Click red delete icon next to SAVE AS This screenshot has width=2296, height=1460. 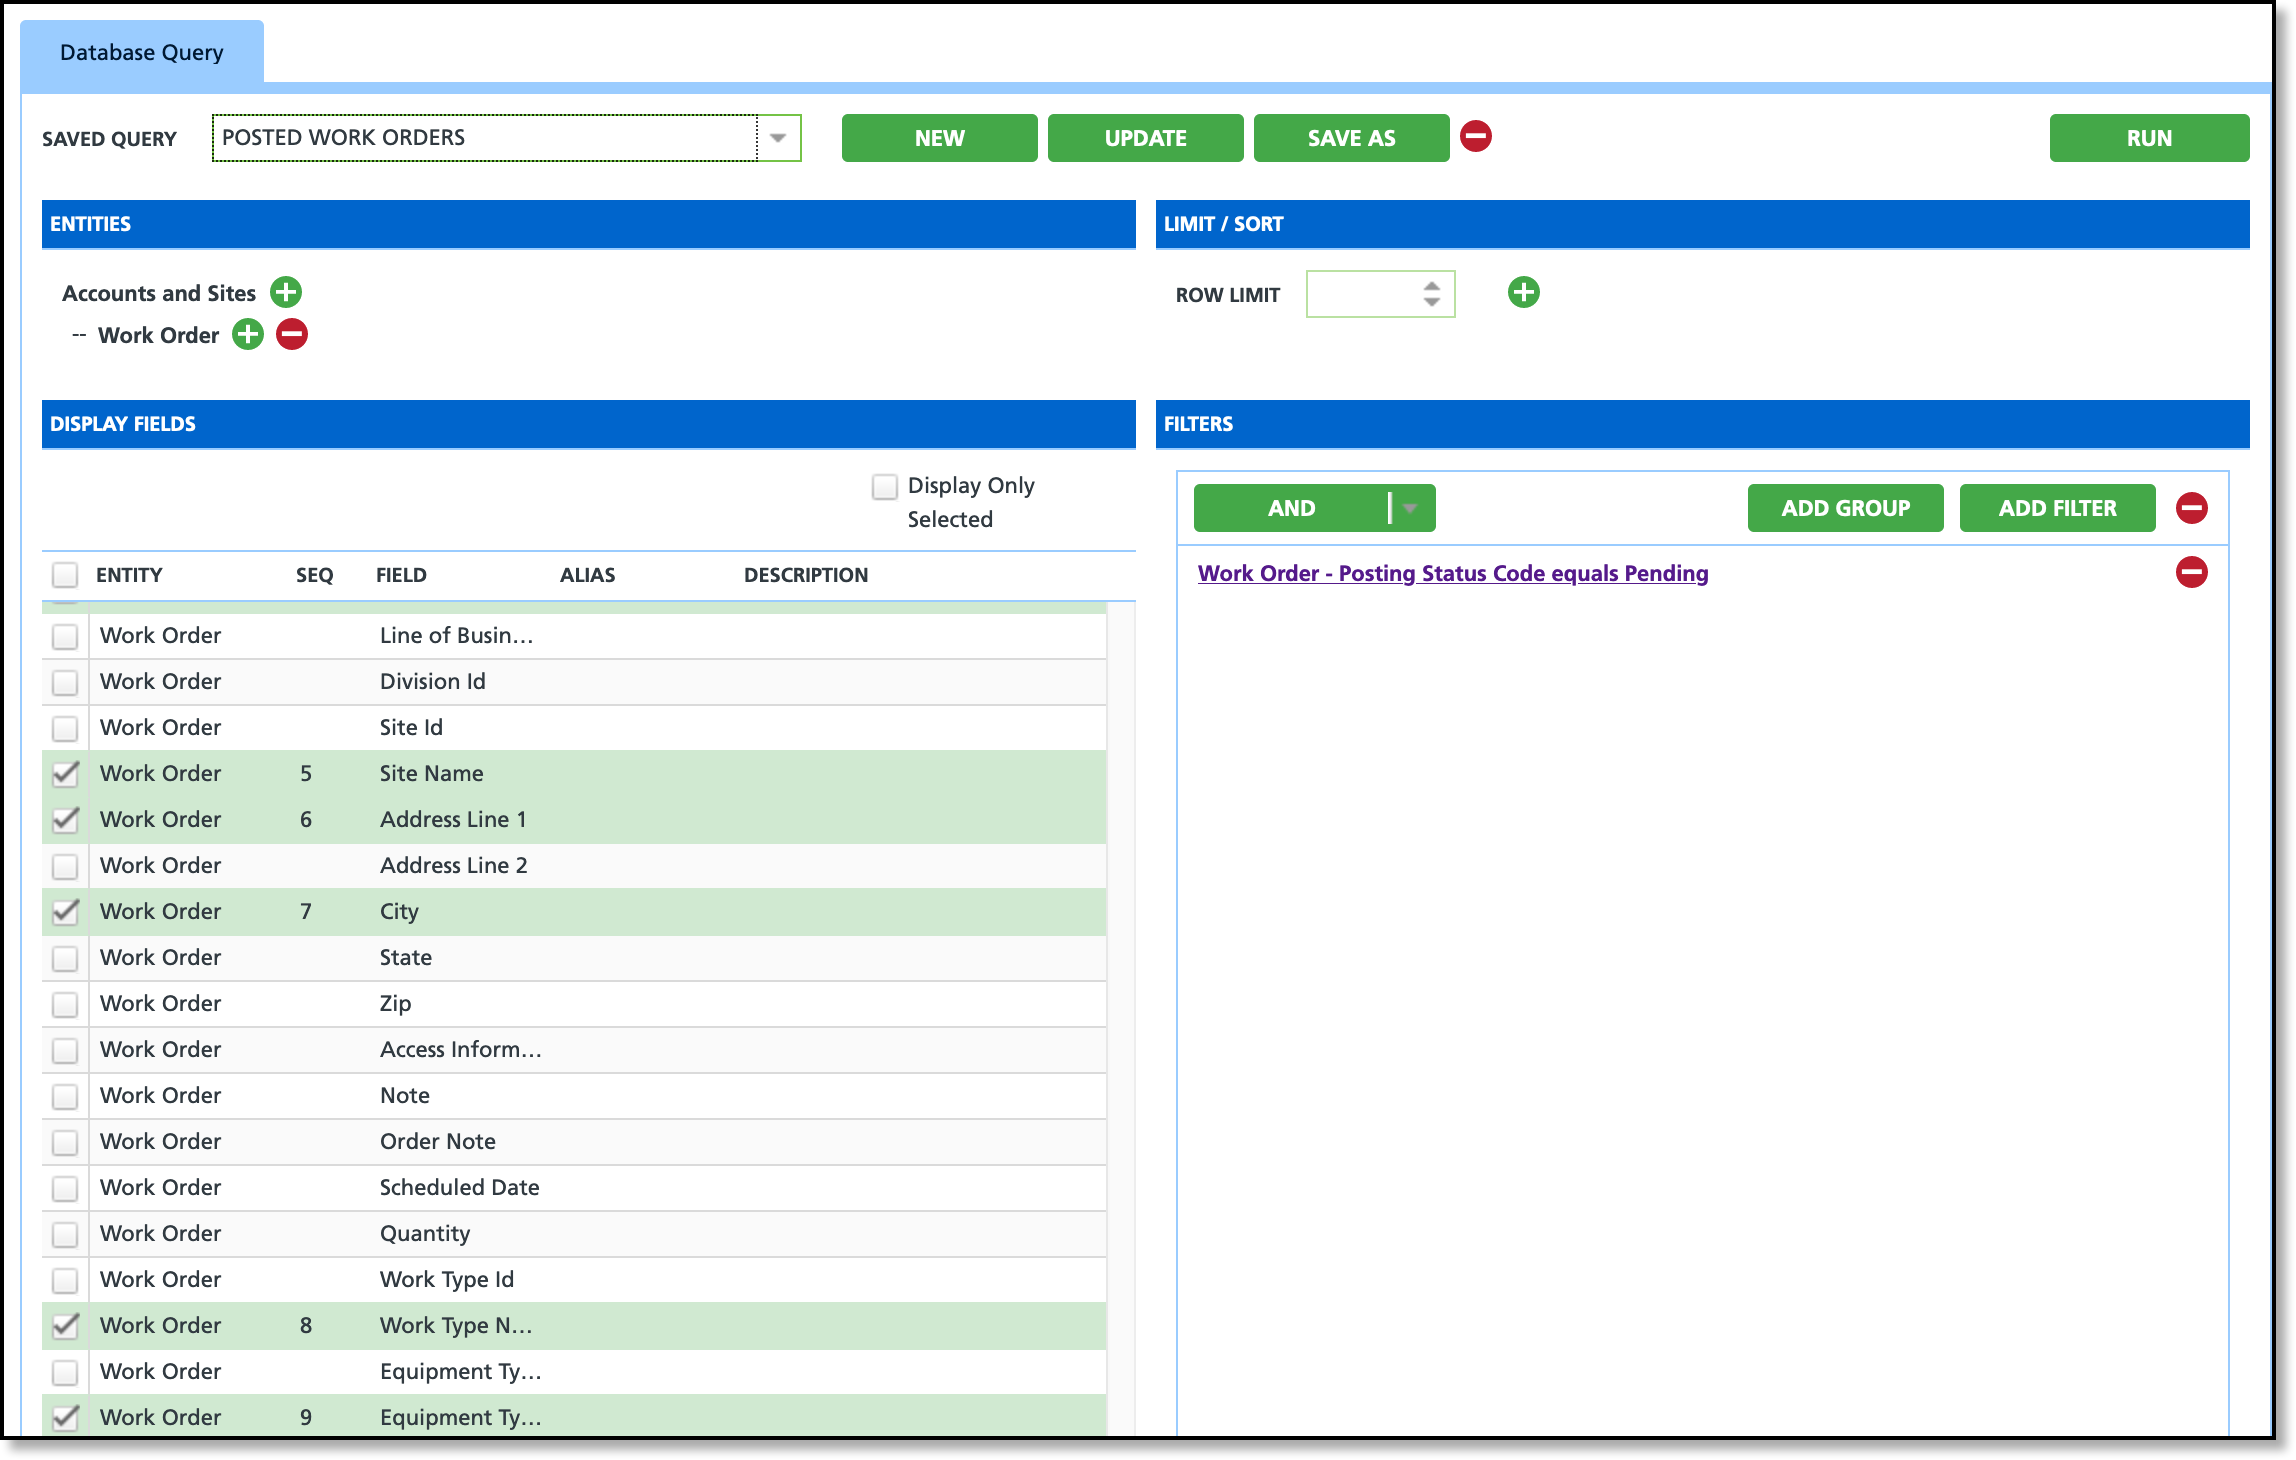[x=1476, y=136]
